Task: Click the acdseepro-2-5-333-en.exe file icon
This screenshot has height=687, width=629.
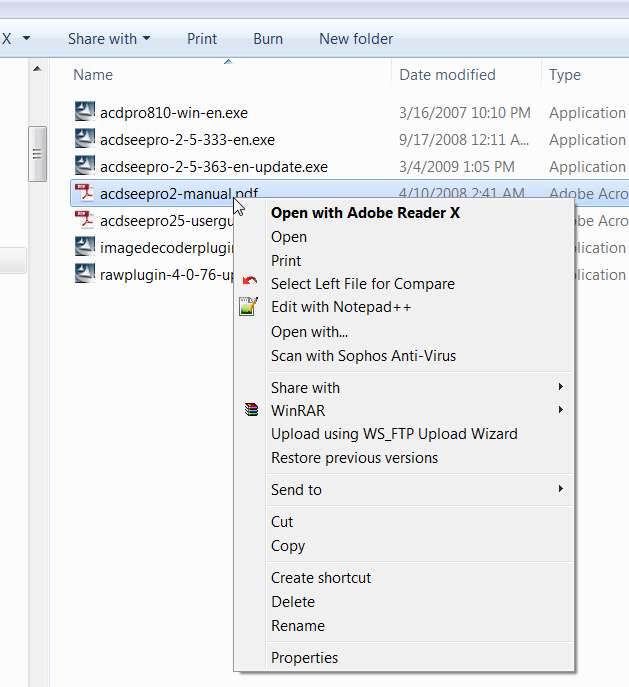Action: pos(85,138)
